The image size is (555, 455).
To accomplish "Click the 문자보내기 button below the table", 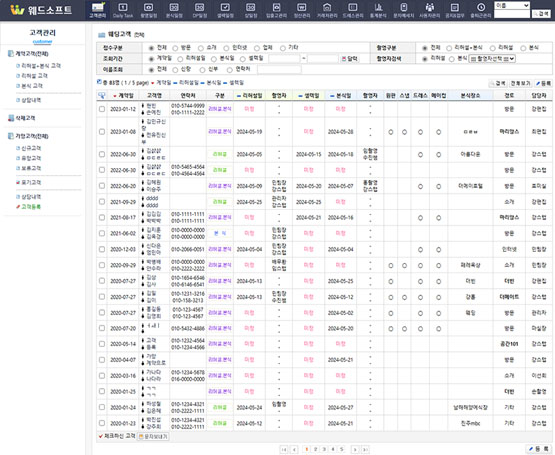I will click(x=153, y=437).
